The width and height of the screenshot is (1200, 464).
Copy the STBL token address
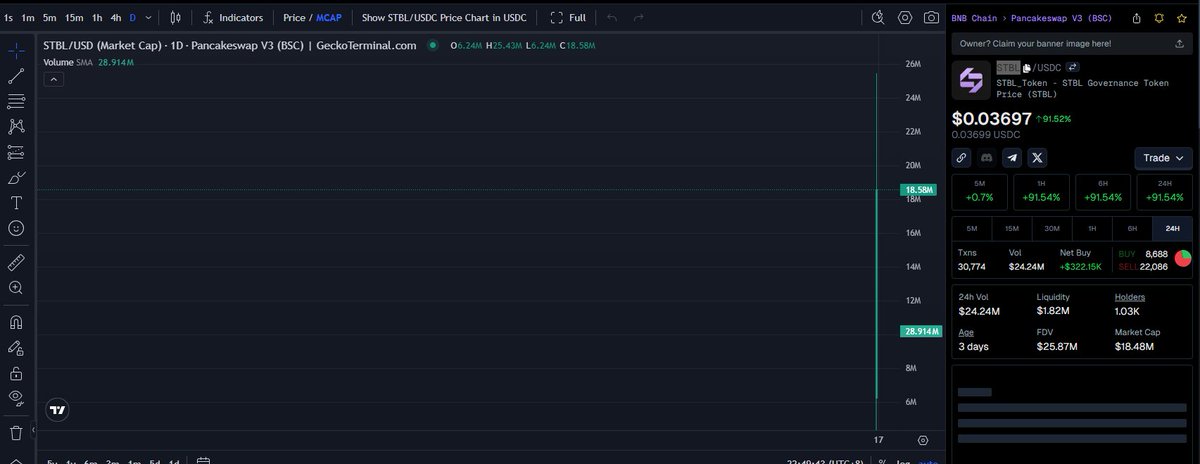coord(1026,68)
